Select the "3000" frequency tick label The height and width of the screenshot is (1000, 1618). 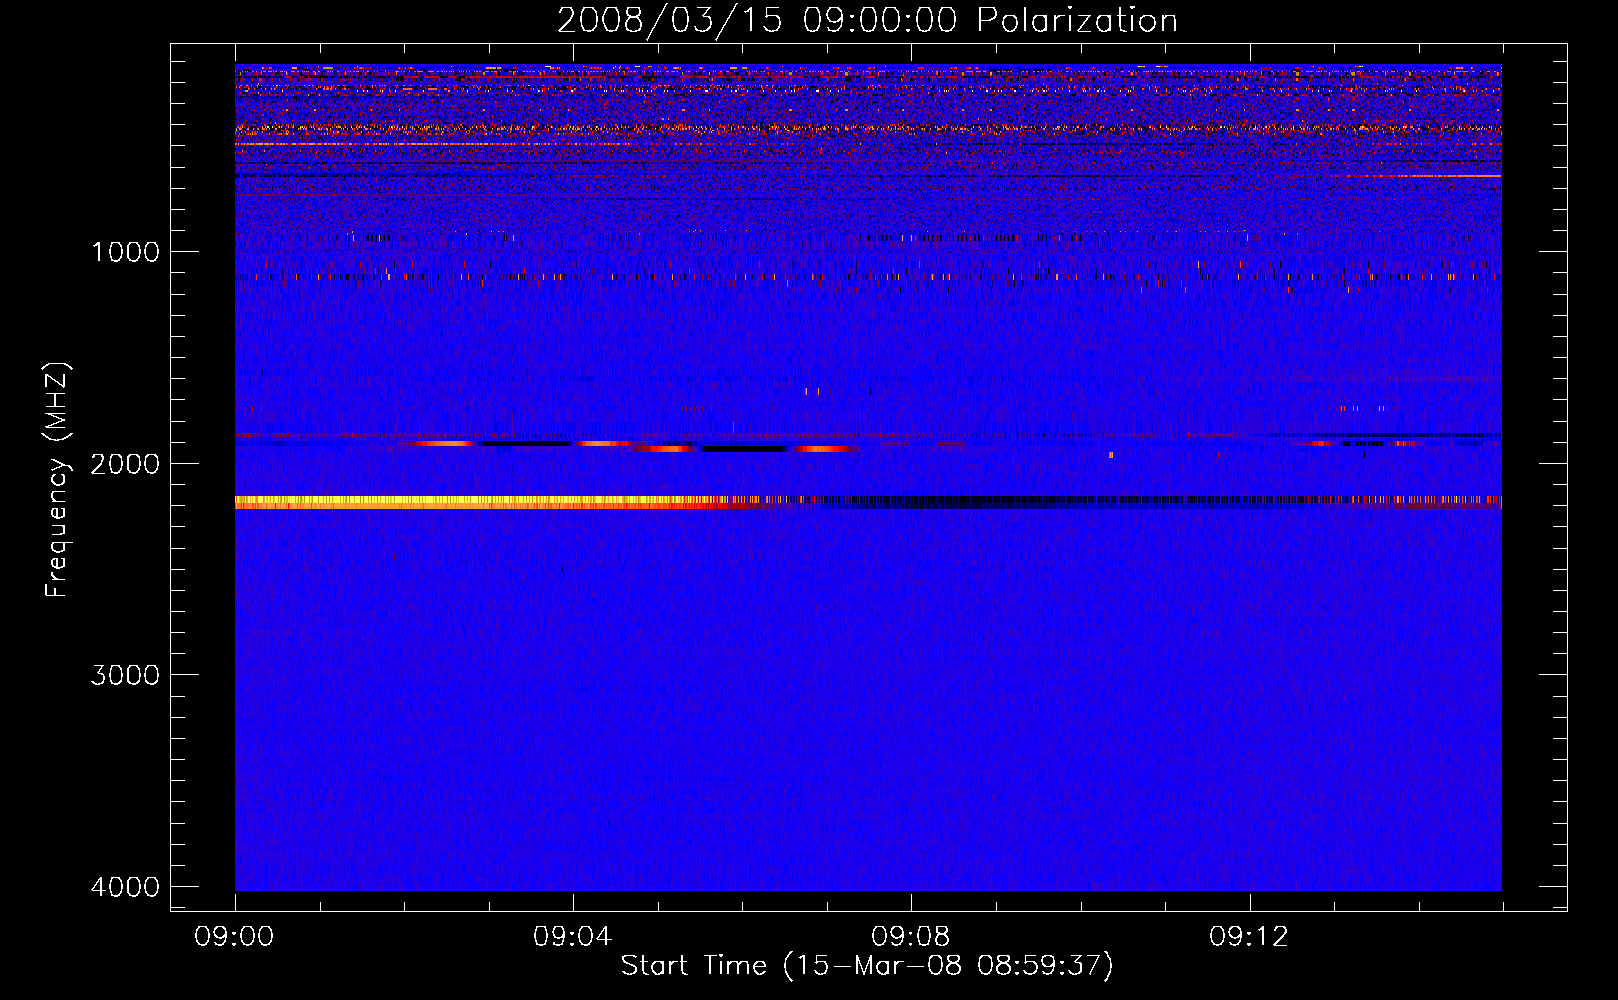coord(125,675)
